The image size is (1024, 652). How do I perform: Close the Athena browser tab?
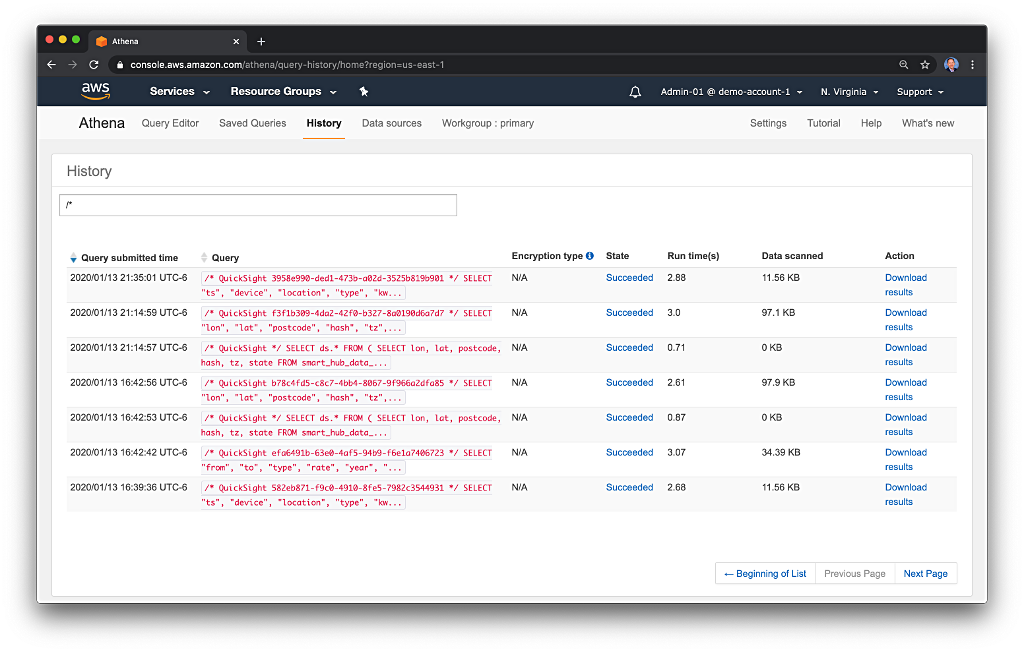[236, 41]
